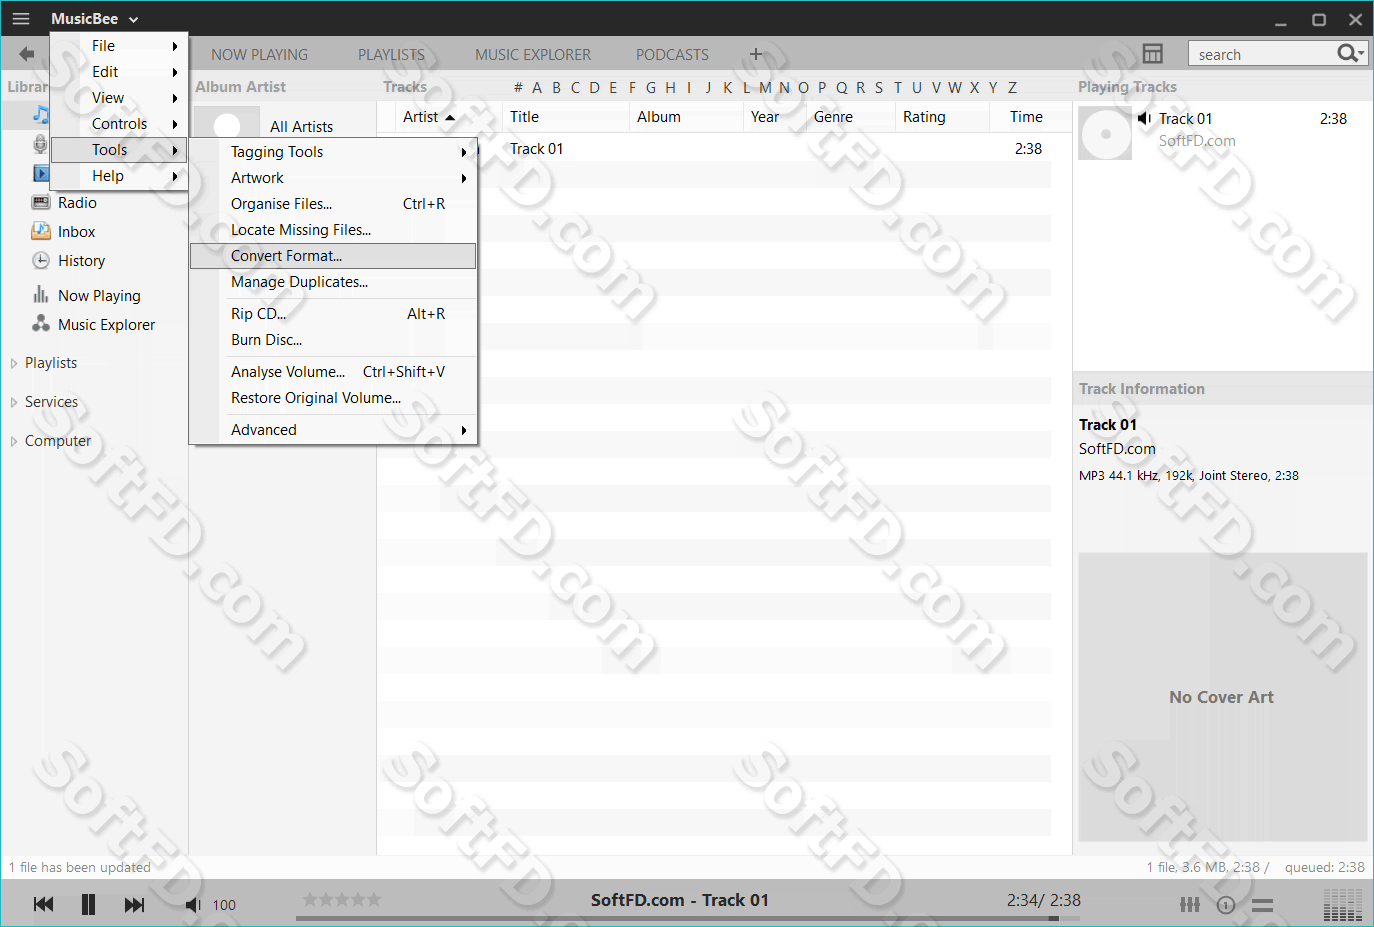Sort by the Genre column header
This screenshot has height=927, width=1374.
(x=851, y=117)
